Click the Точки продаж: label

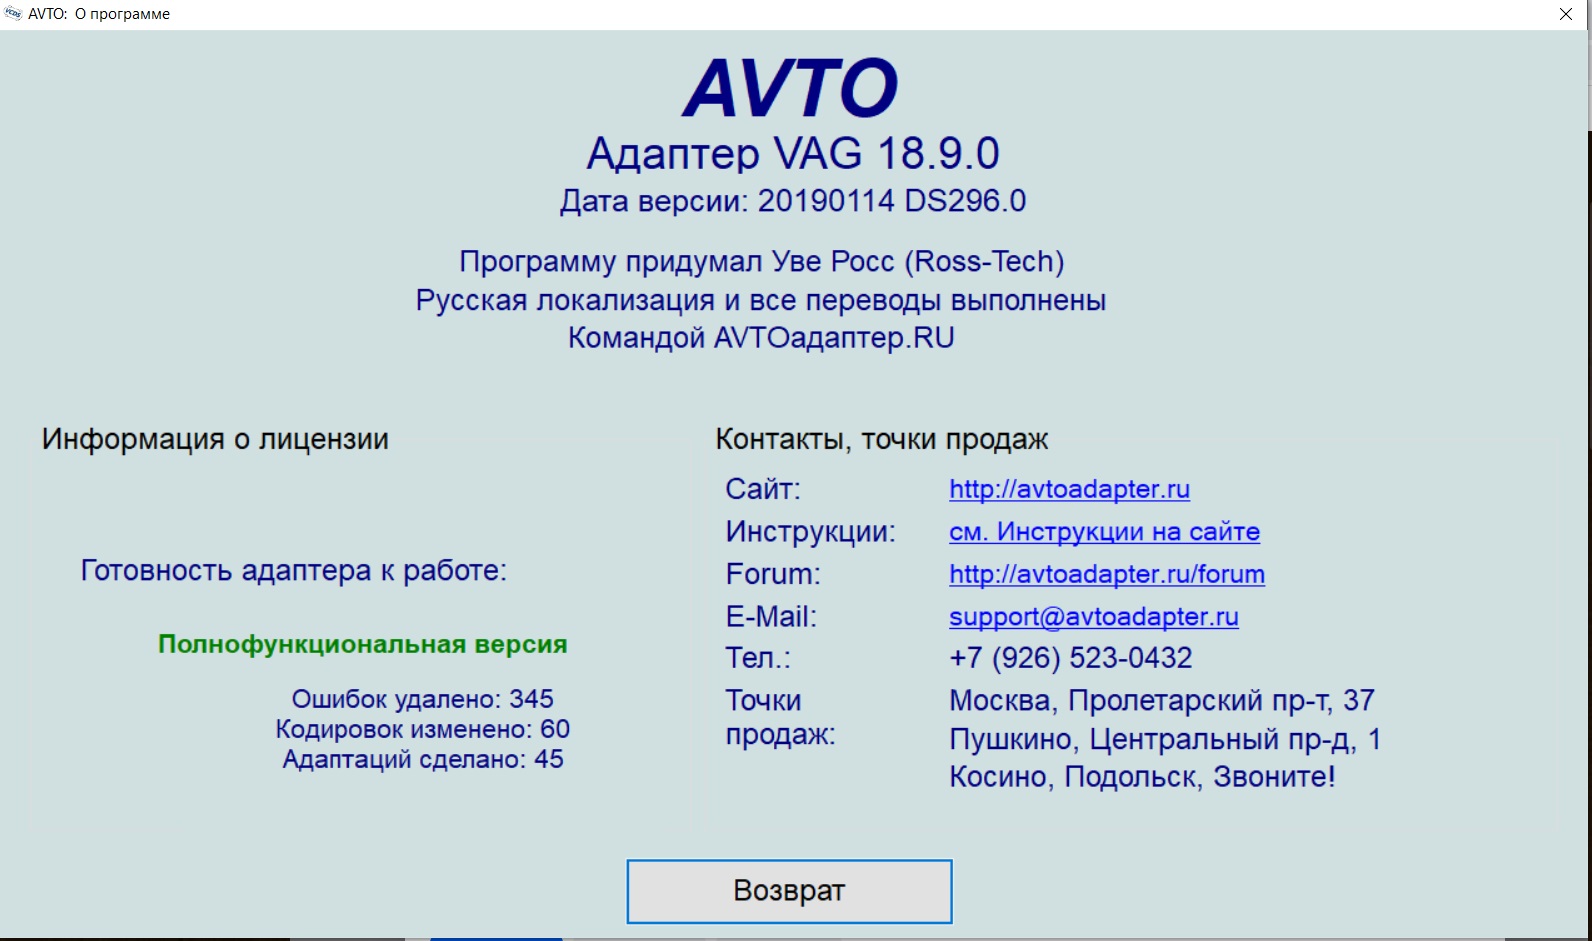pos(780,717)
